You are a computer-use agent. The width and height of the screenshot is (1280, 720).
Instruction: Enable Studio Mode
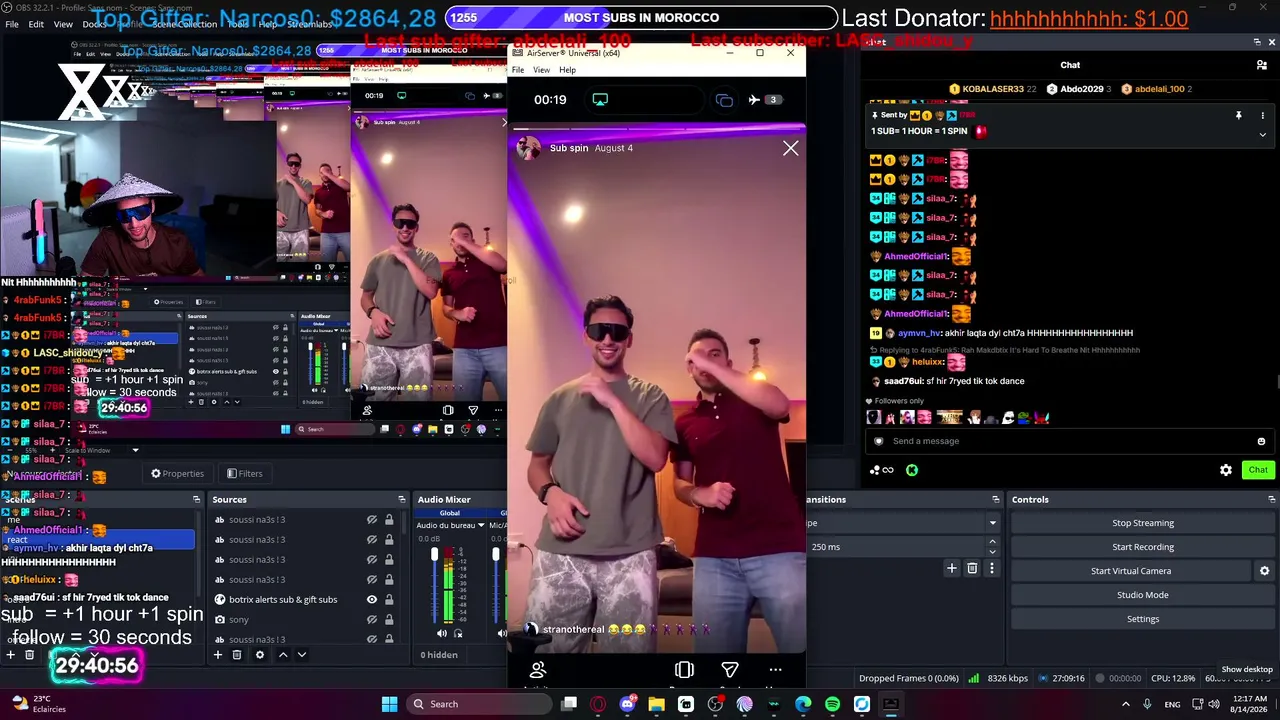[x=1143, y=595]
